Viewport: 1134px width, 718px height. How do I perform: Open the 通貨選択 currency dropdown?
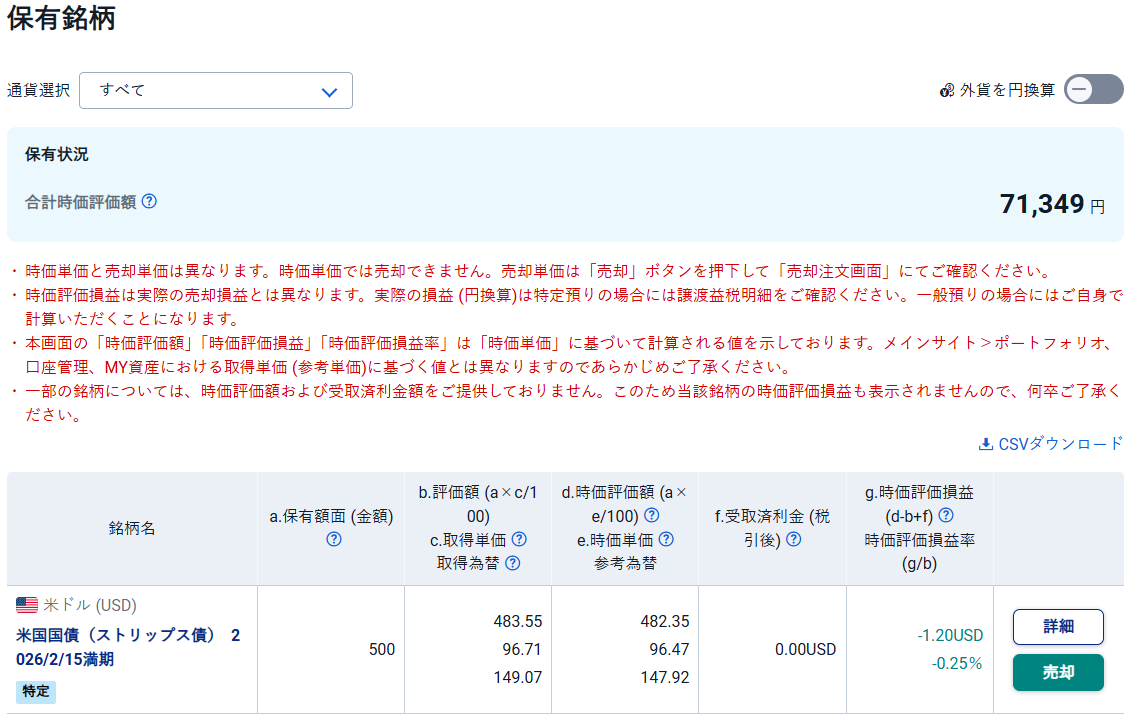(x=215, y=90)
